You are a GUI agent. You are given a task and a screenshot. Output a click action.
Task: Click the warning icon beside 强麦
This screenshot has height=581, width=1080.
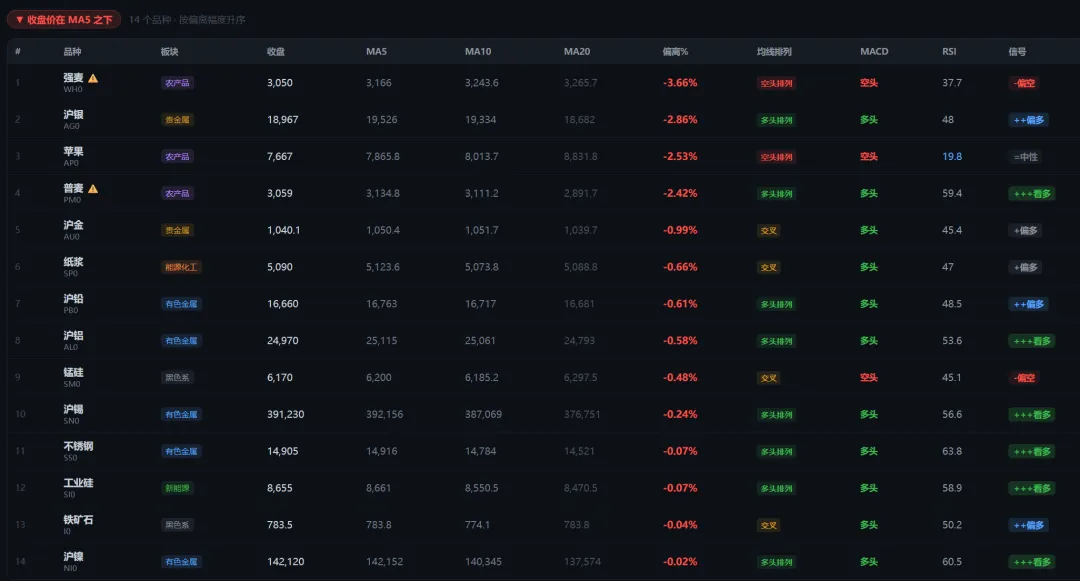coord(93,78)
